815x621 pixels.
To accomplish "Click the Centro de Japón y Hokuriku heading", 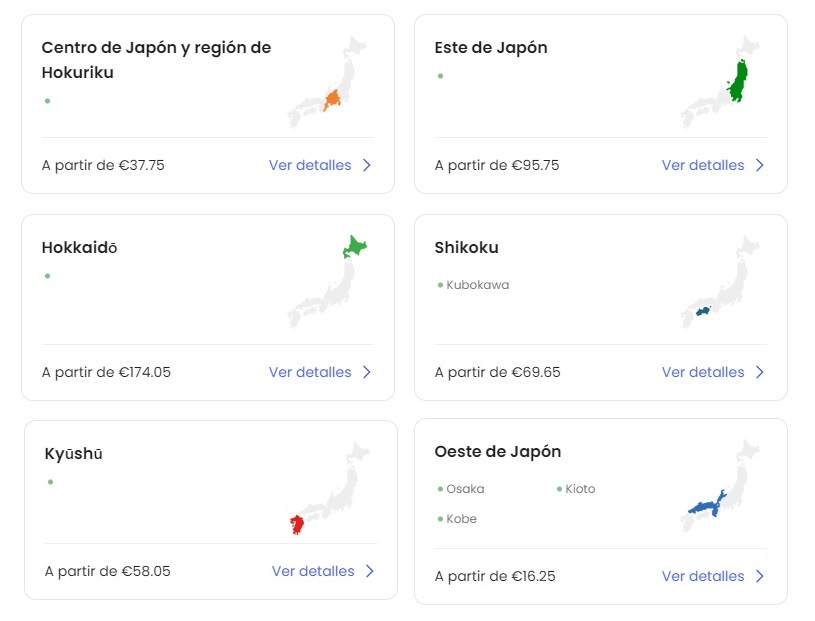I will pos(156,60).
